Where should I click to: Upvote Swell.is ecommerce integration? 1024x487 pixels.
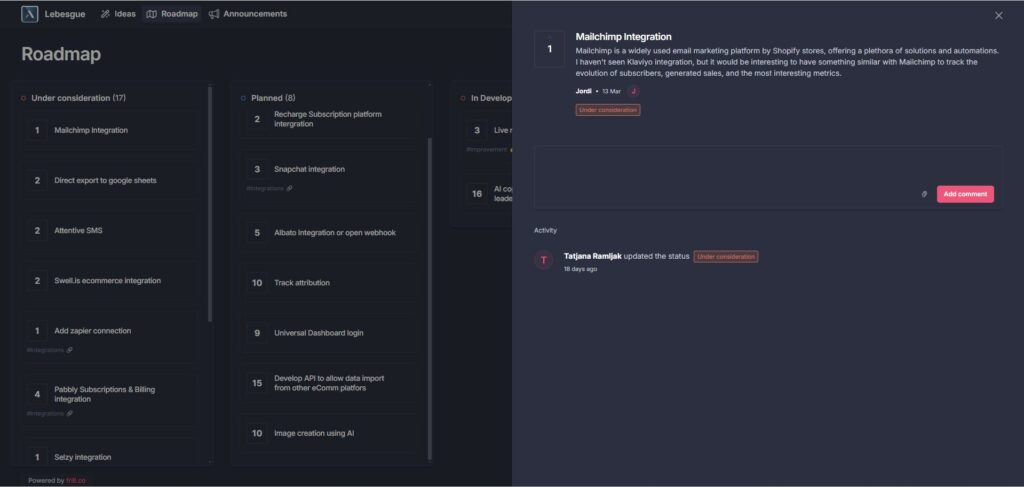coord(37,281)
